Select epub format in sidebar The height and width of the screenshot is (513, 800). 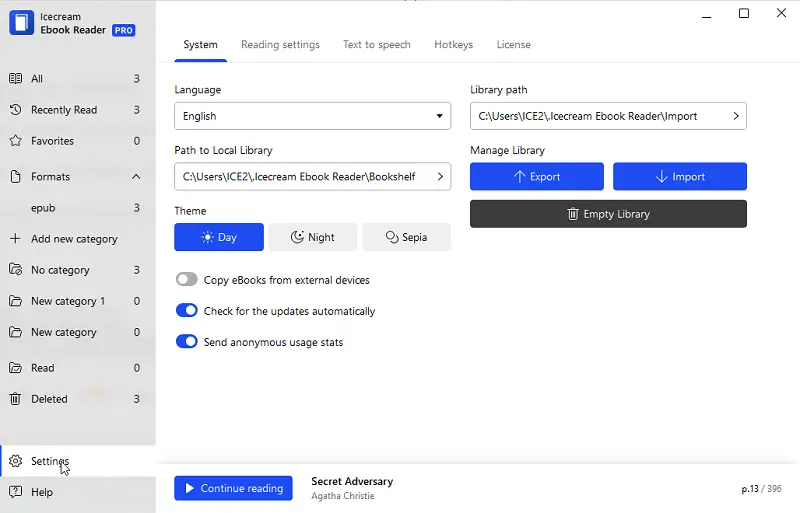coord(78,208)
